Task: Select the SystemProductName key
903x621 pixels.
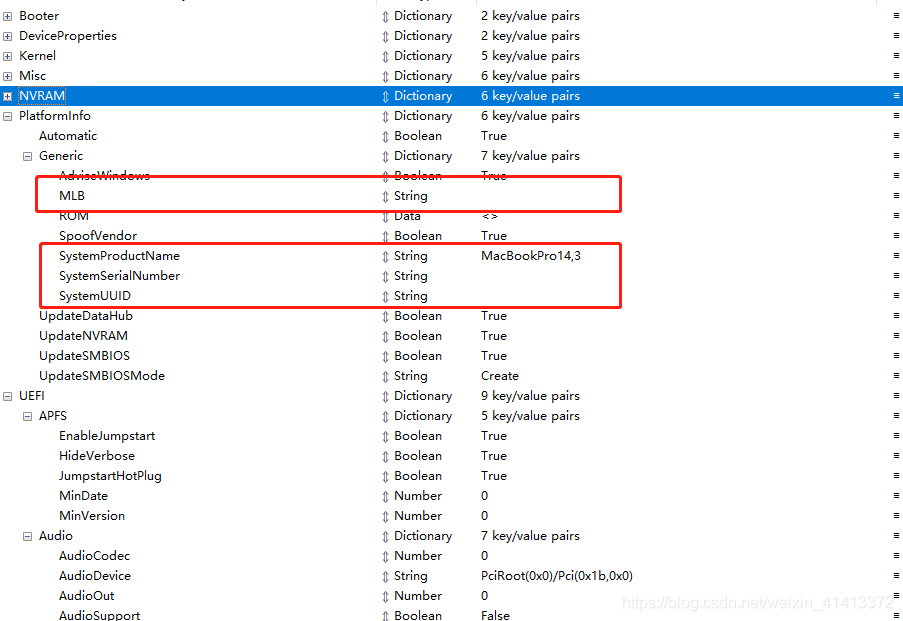Action: click(x=119, y=256)
